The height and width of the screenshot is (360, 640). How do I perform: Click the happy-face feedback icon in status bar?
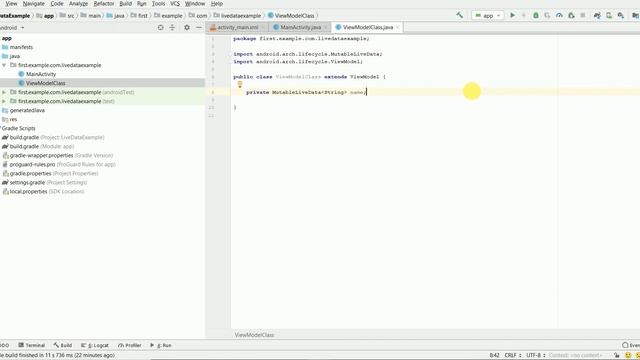[628, 356]
